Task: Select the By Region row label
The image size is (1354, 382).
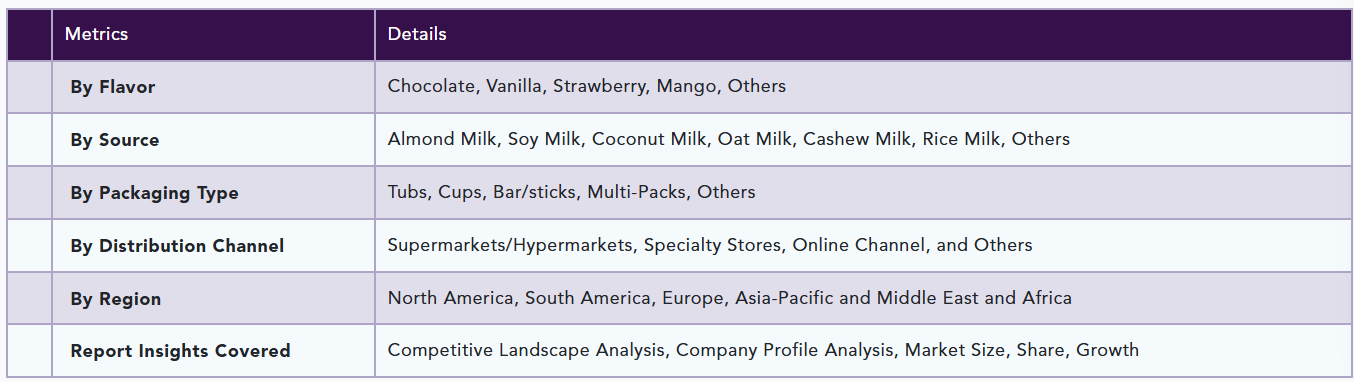Action: click(116, 299)
